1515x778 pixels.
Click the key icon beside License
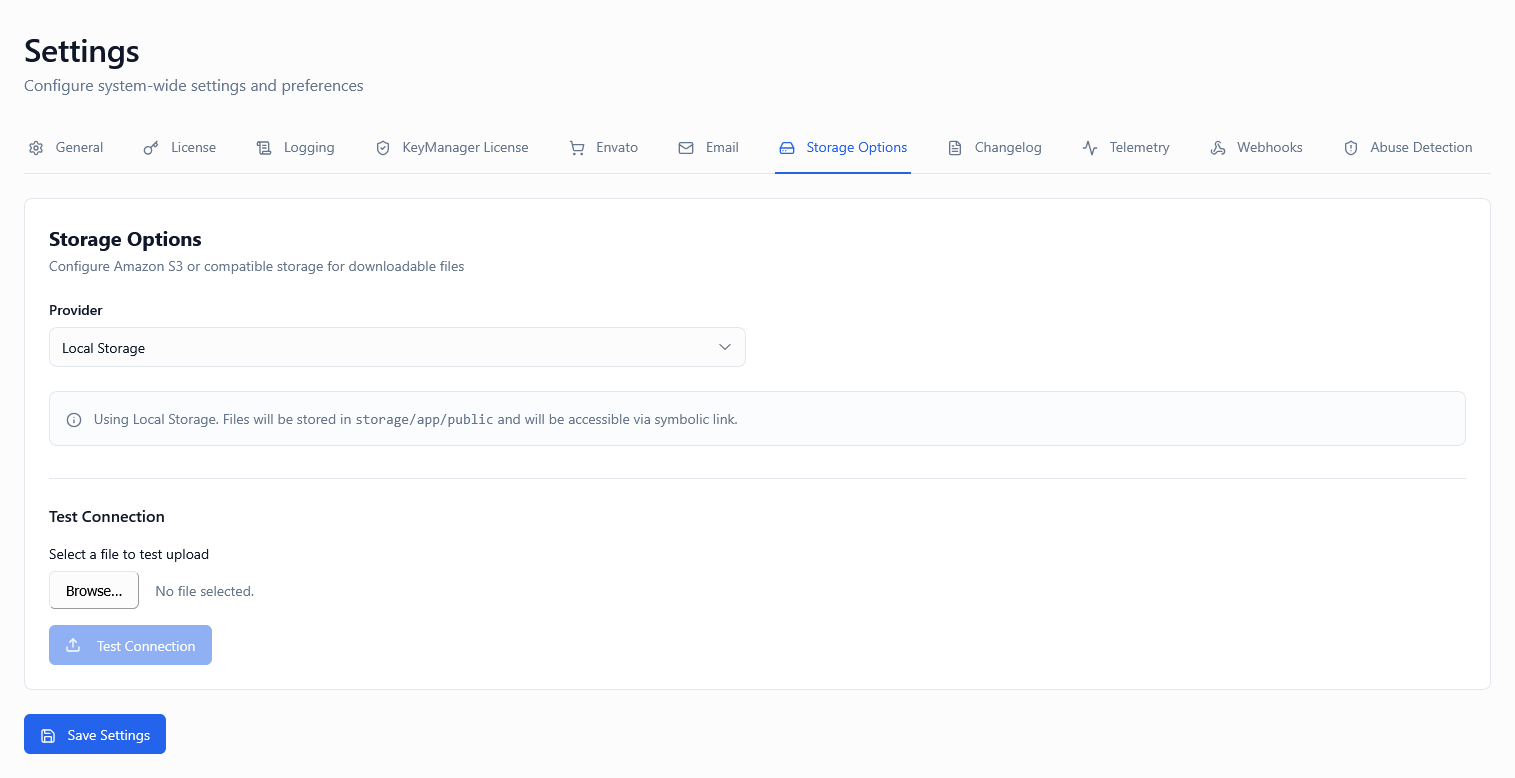coord(151,148)
